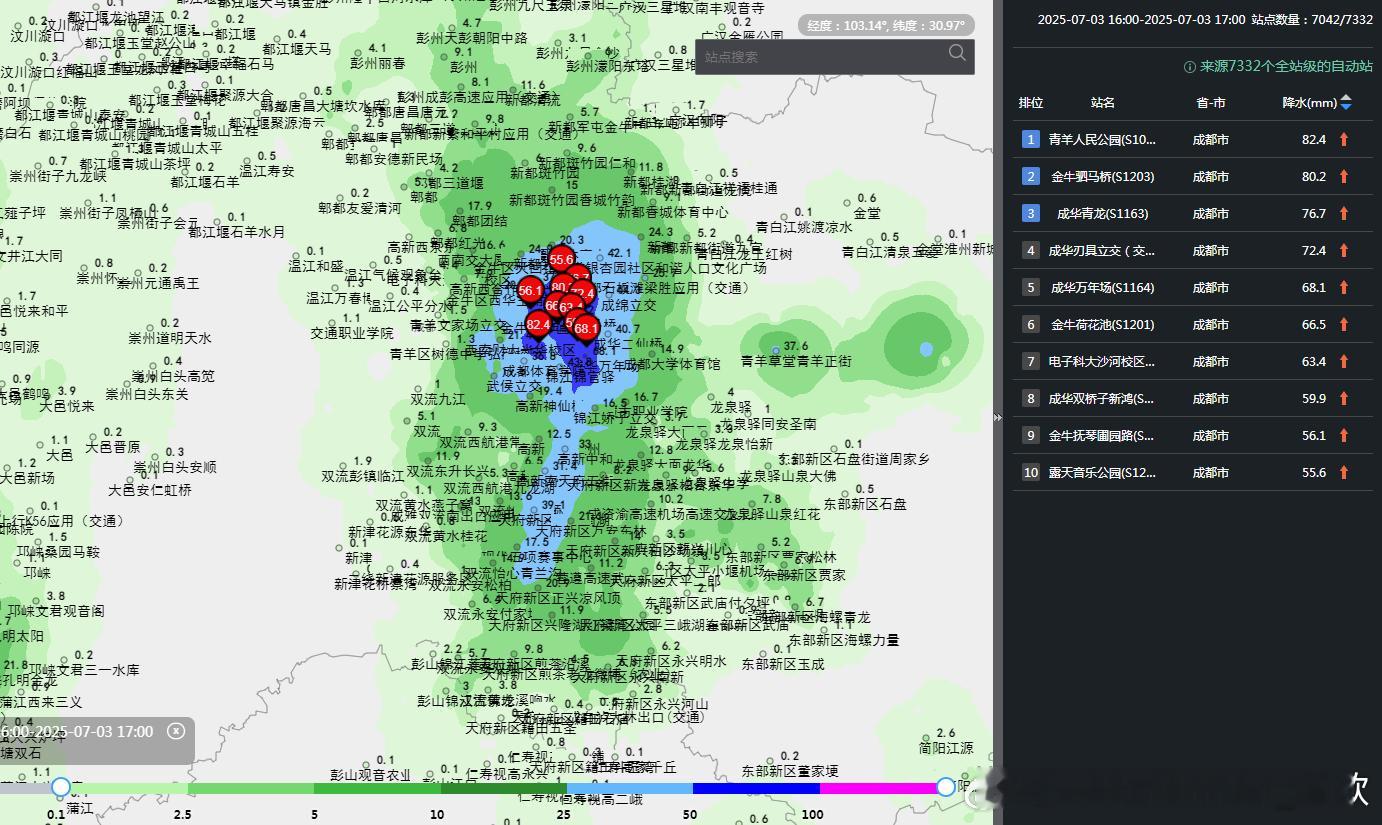The height and width of the screenshot is (825, 1382).
Task: Open station 金牛荷花池(S1201) row
Action: tap(1192, 325)
